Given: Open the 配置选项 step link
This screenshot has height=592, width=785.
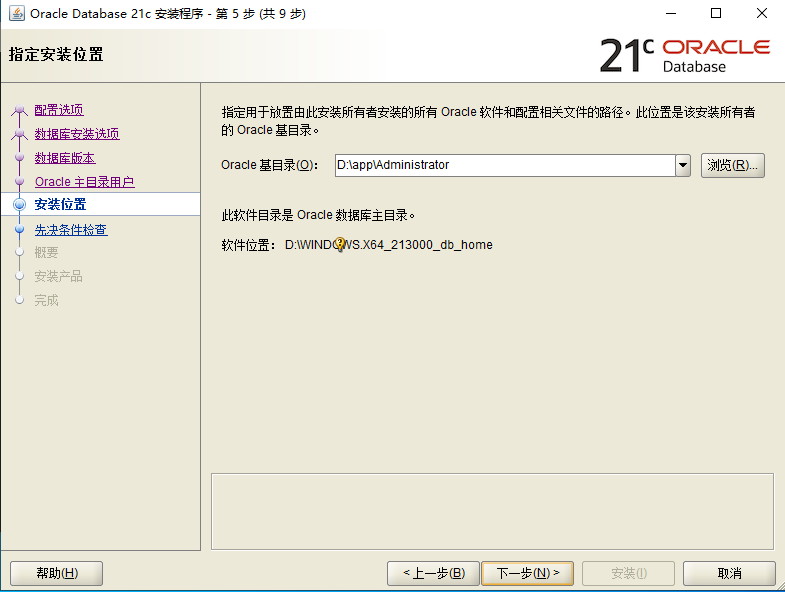Looking at the screenshot, I should click(59, 110).
